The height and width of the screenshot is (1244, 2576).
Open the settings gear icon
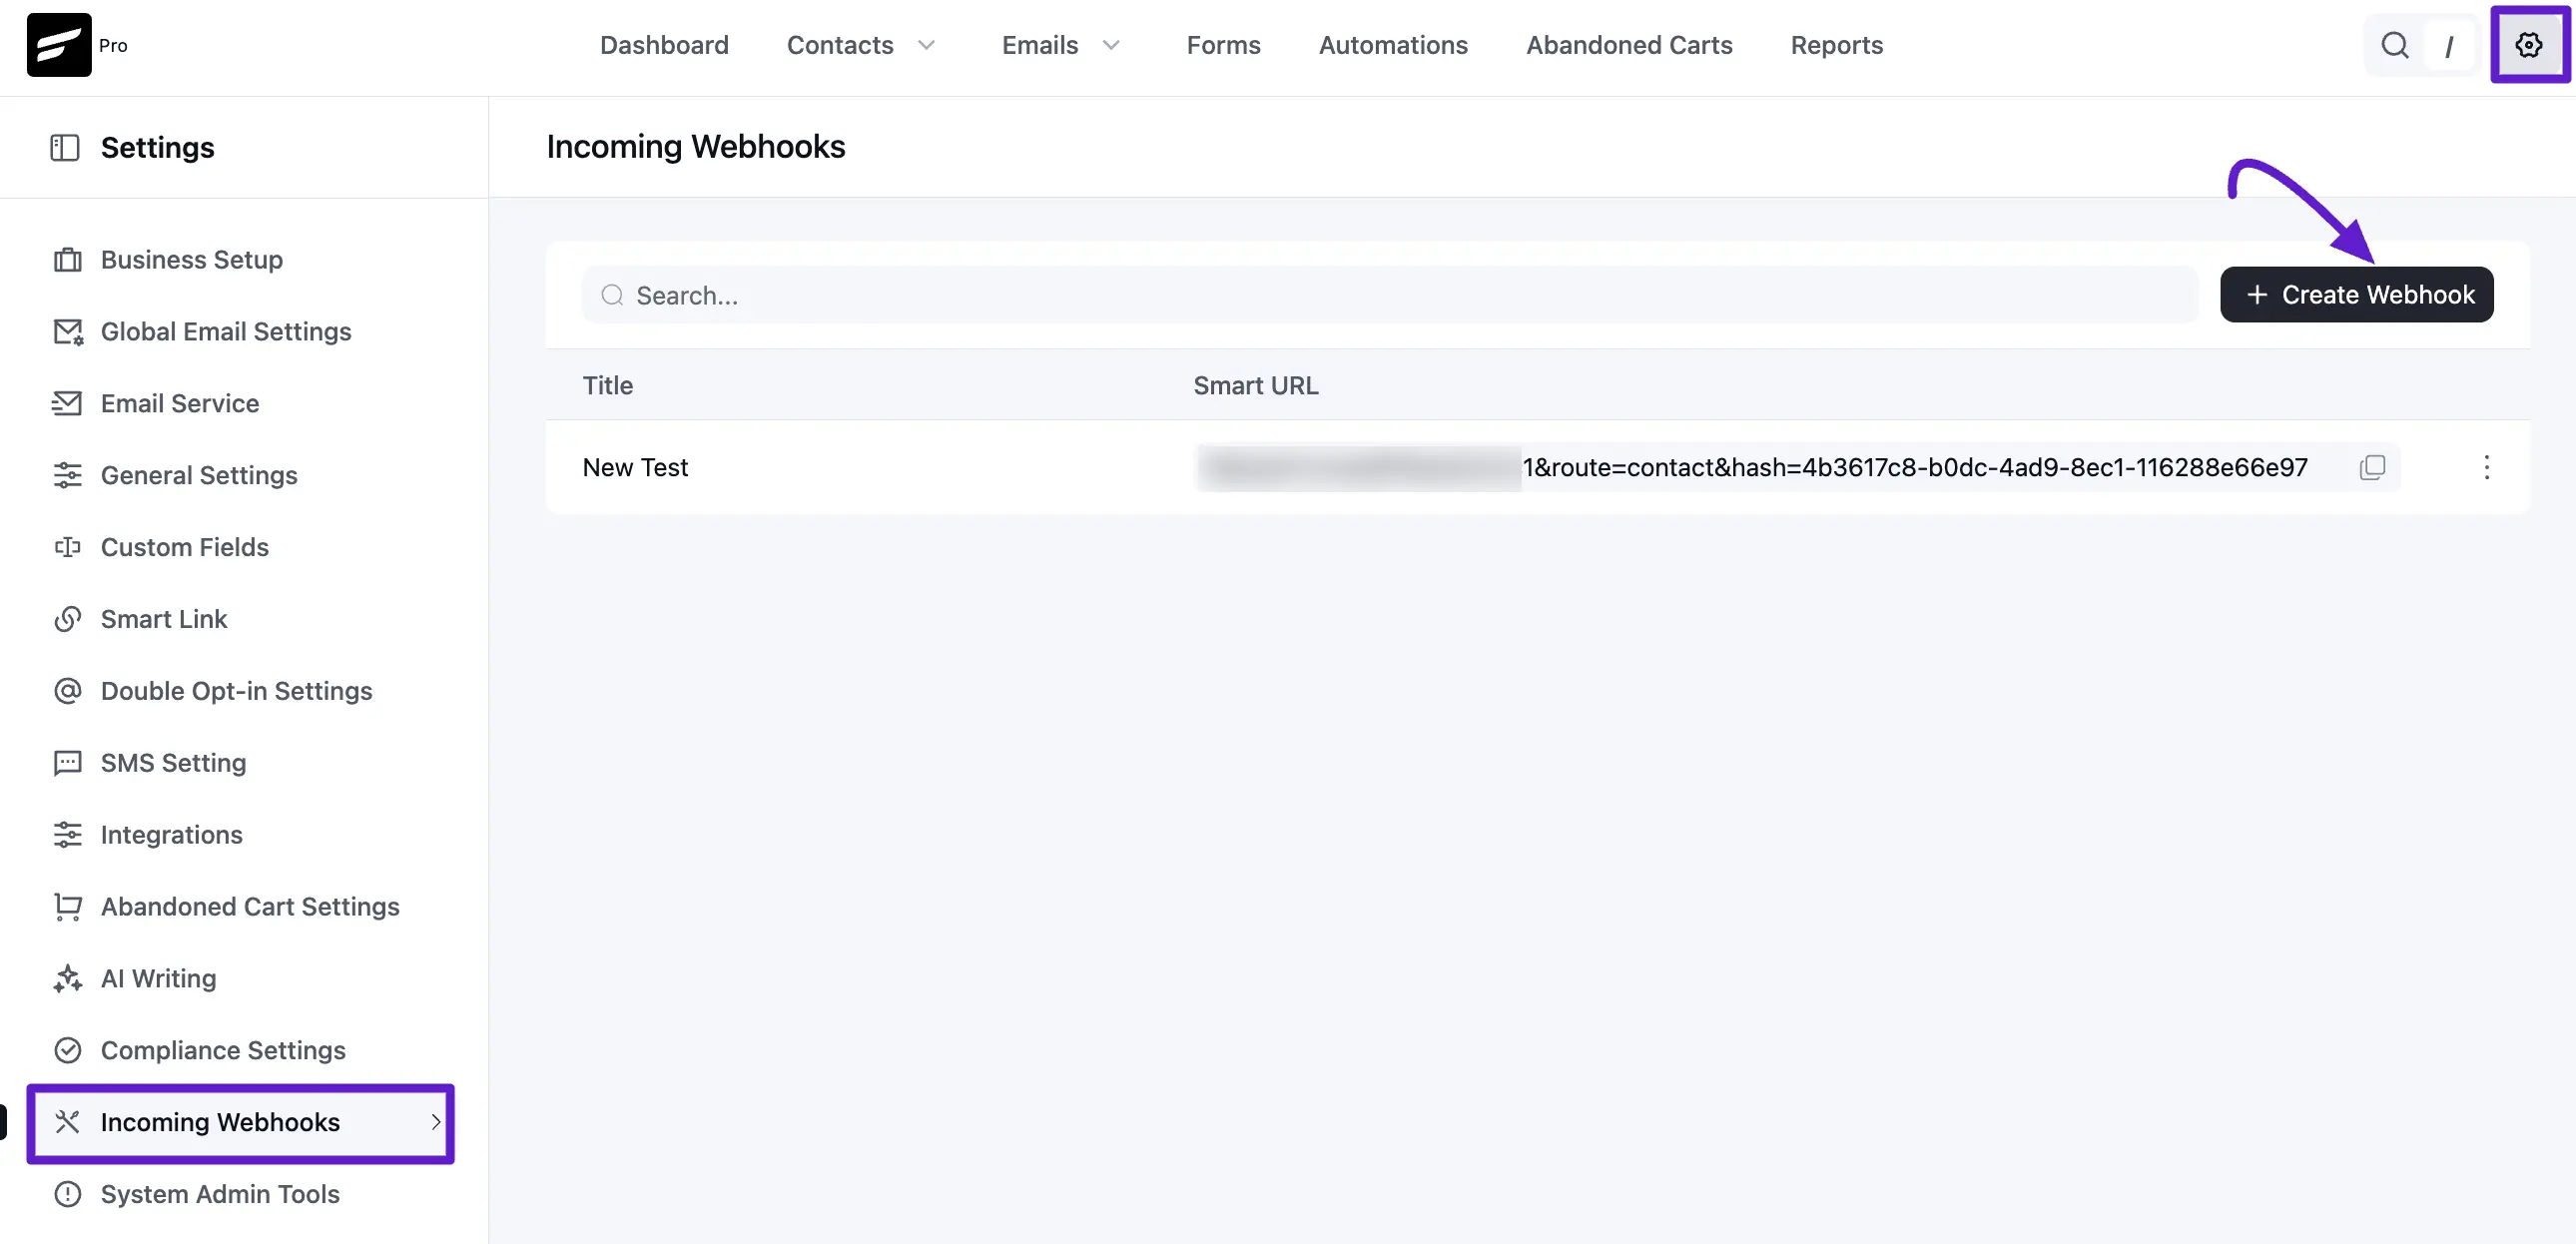coord(2529,45)
